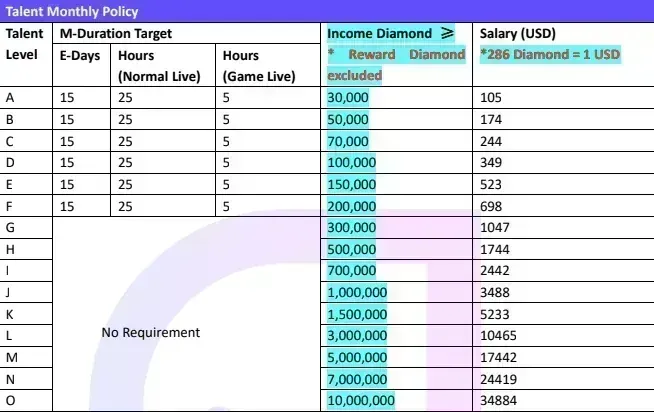The width and height of the screenshot is (654, 412).
Task: Select the "M-Duration Target" header cell
Action: 114,34
